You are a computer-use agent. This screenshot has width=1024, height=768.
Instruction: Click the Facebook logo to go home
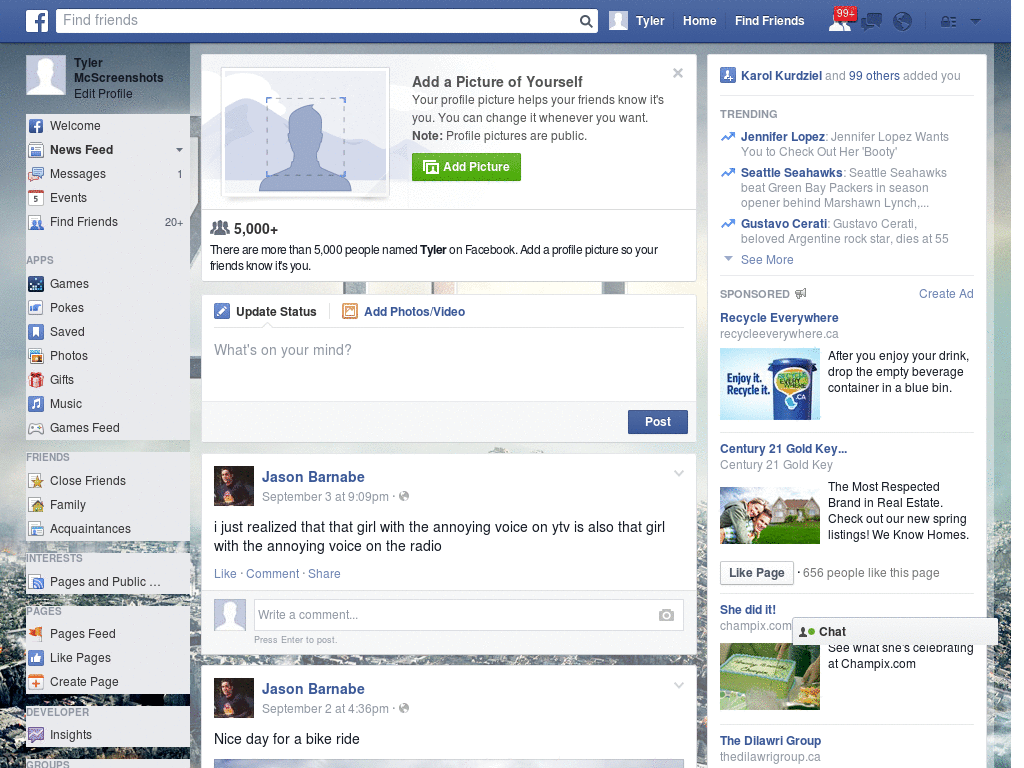click(x=36, y=20)
